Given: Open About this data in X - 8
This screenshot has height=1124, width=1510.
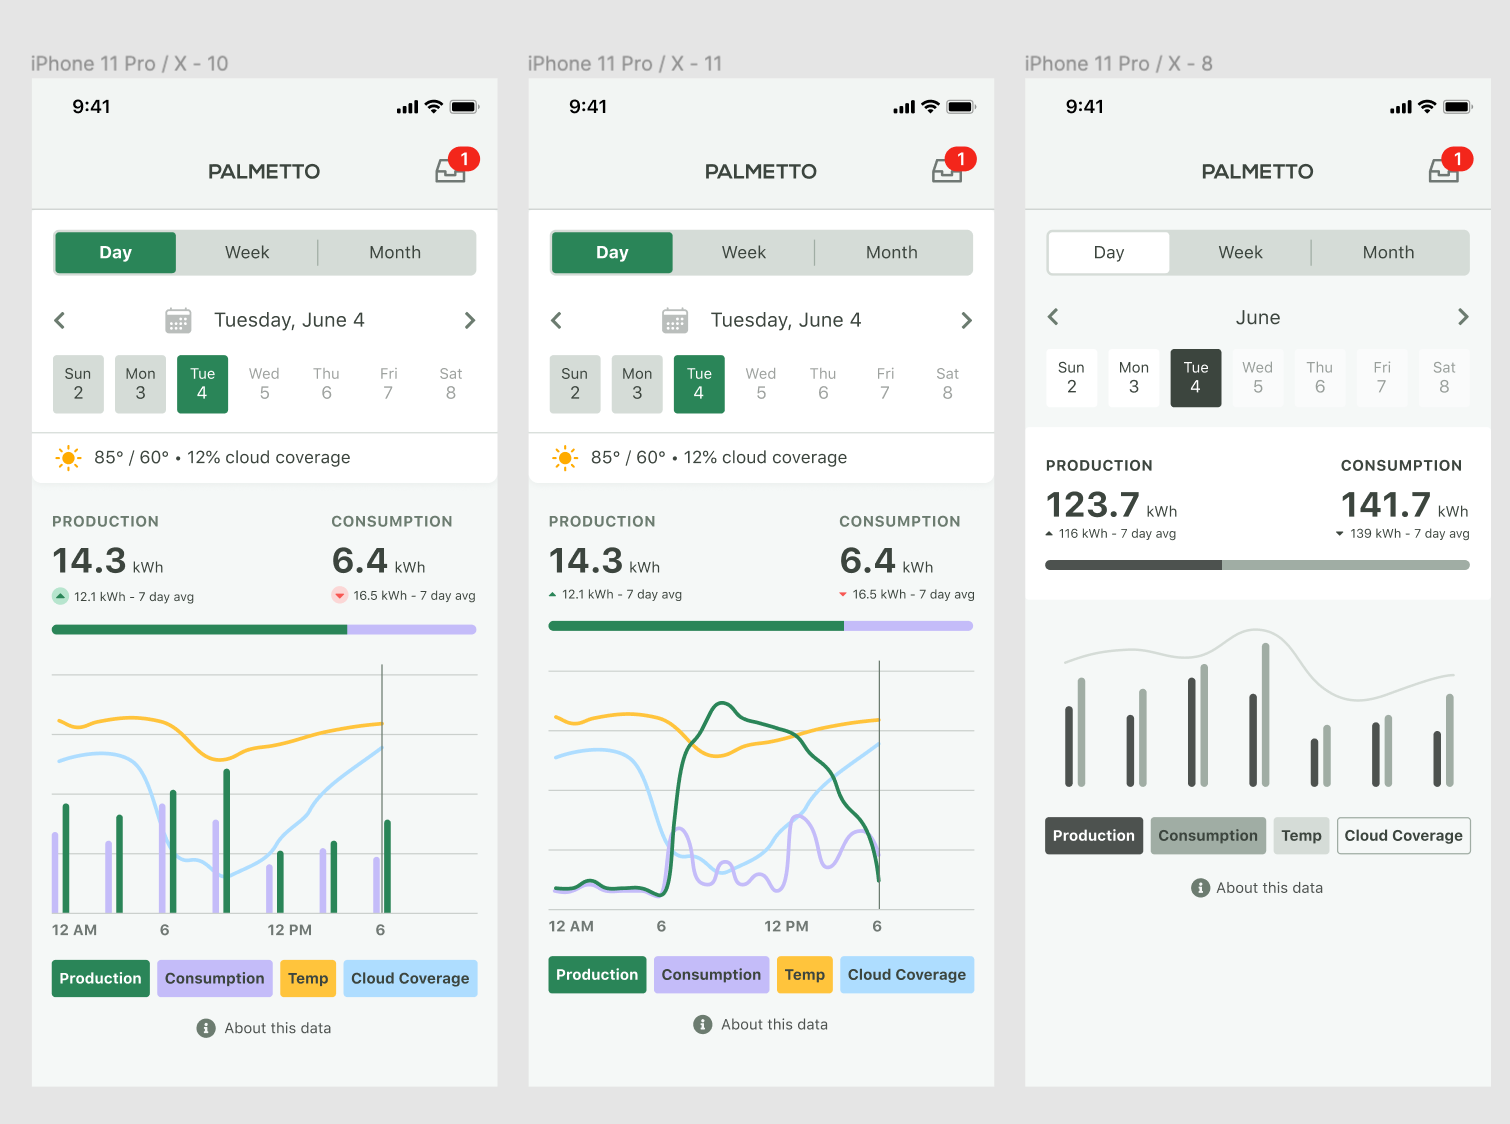Looking at the screenshot, I should point(1258,888).
